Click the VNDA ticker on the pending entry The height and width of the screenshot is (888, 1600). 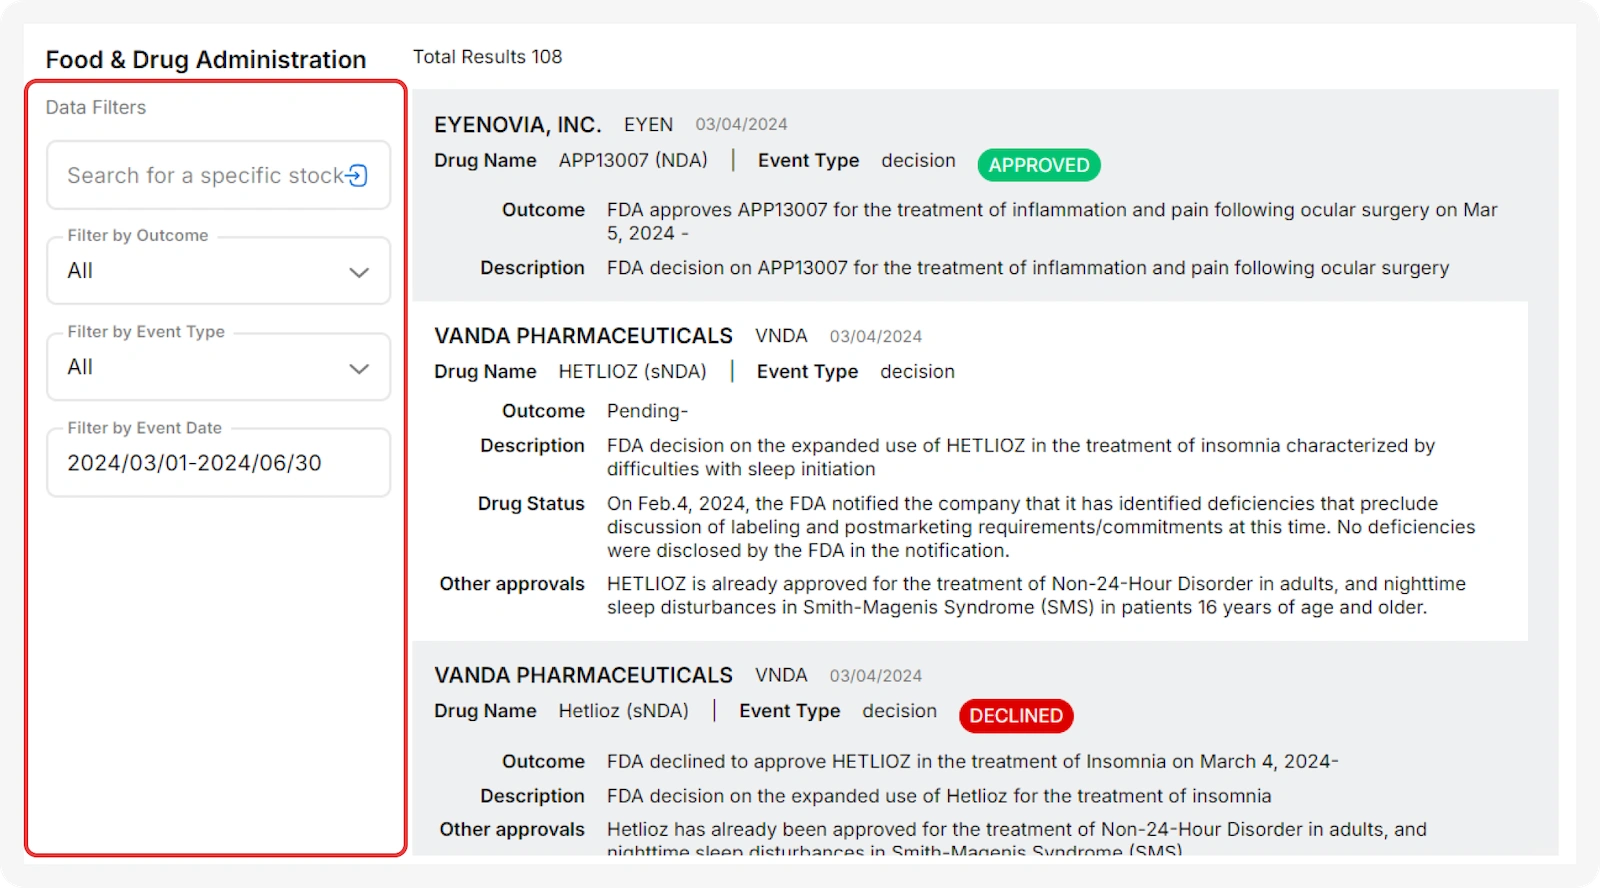click(780, 336)
